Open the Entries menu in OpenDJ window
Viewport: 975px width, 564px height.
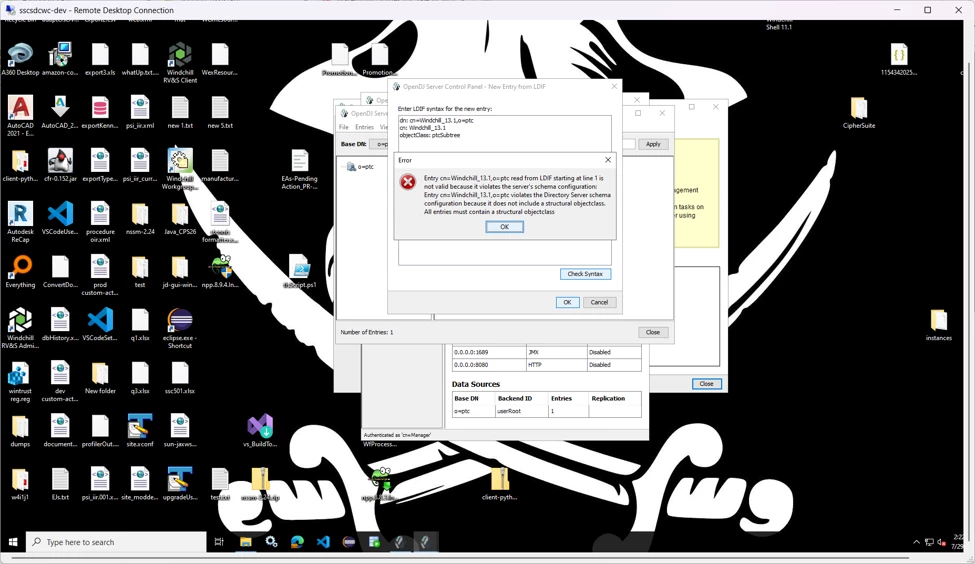pyautogui.click(x=364, y=127)
